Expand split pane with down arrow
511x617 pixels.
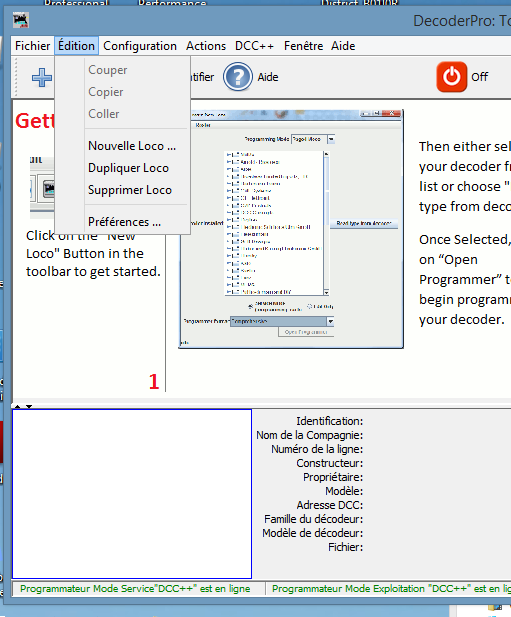coord(29,406)
